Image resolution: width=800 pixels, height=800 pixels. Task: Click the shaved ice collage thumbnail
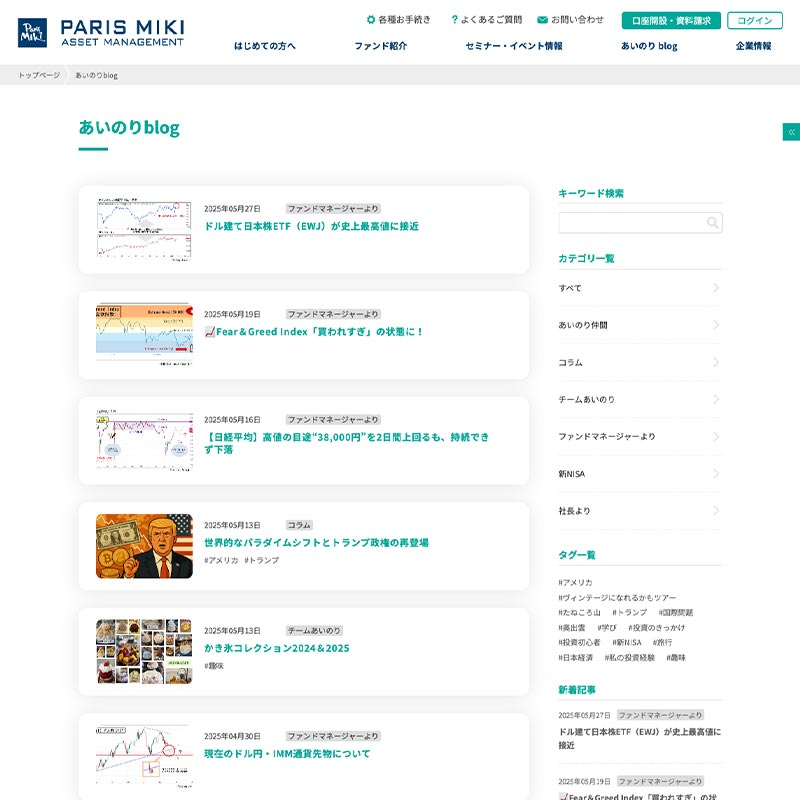point(144,652)
